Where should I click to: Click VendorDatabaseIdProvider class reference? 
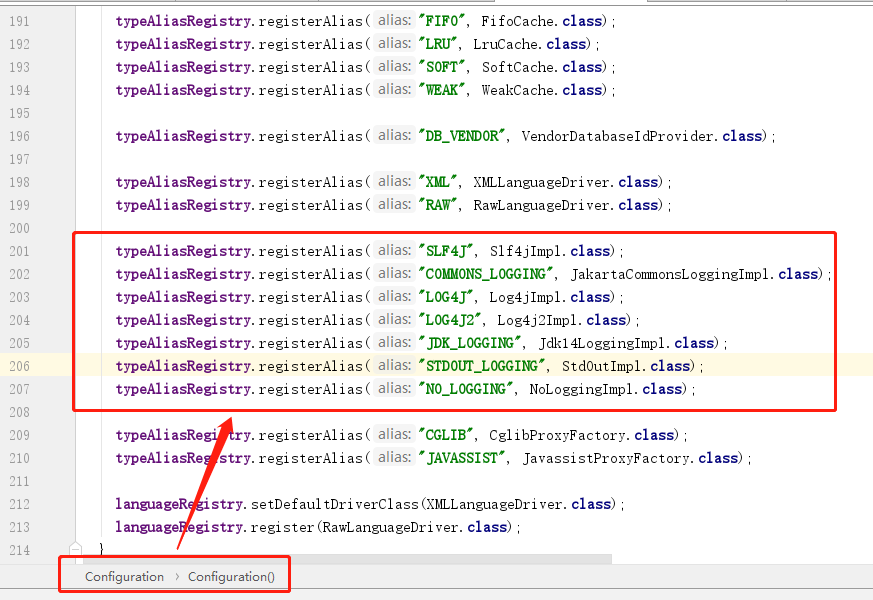point(619,136)
